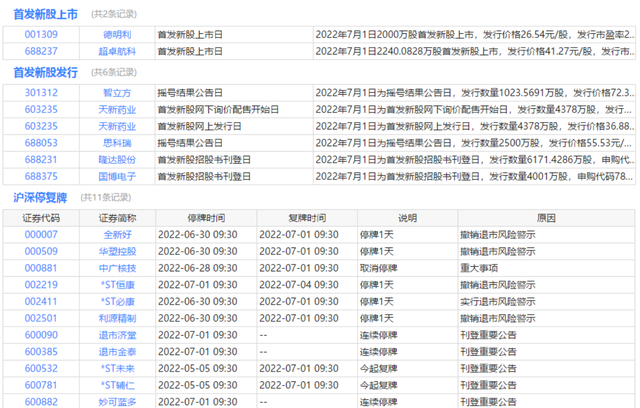
Task: Open stock code 301312 link
Action: 41,93
